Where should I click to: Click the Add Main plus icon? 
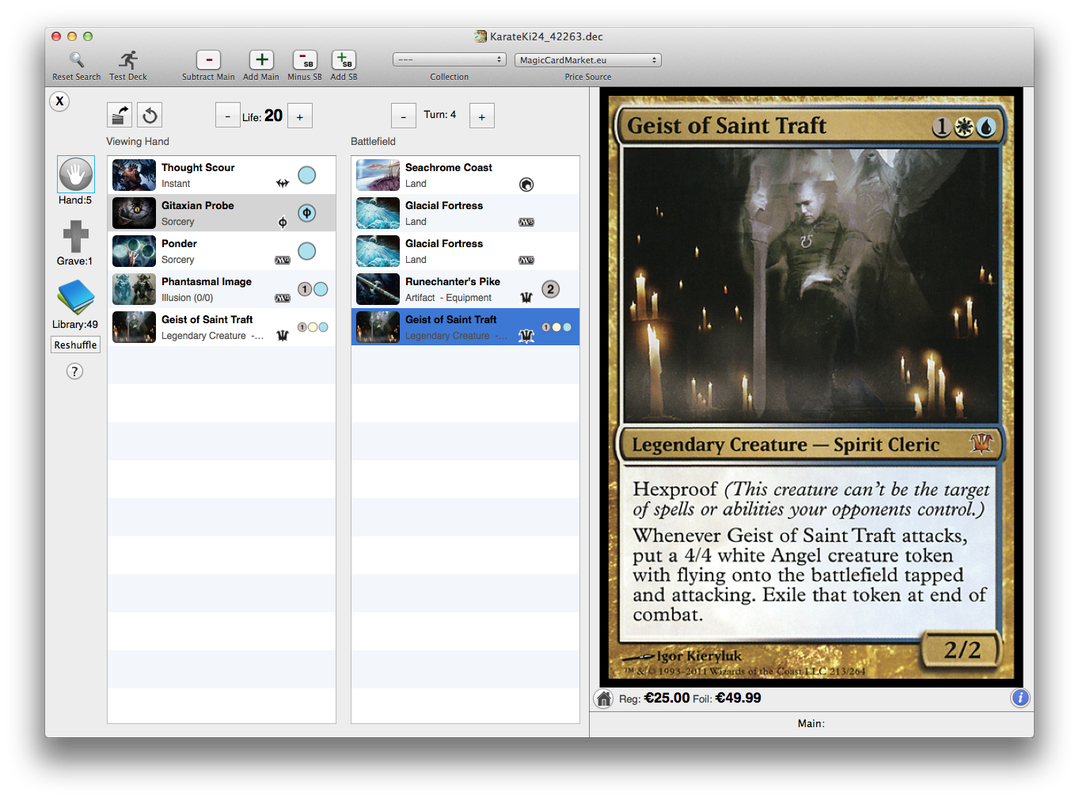tap(261, 60)
